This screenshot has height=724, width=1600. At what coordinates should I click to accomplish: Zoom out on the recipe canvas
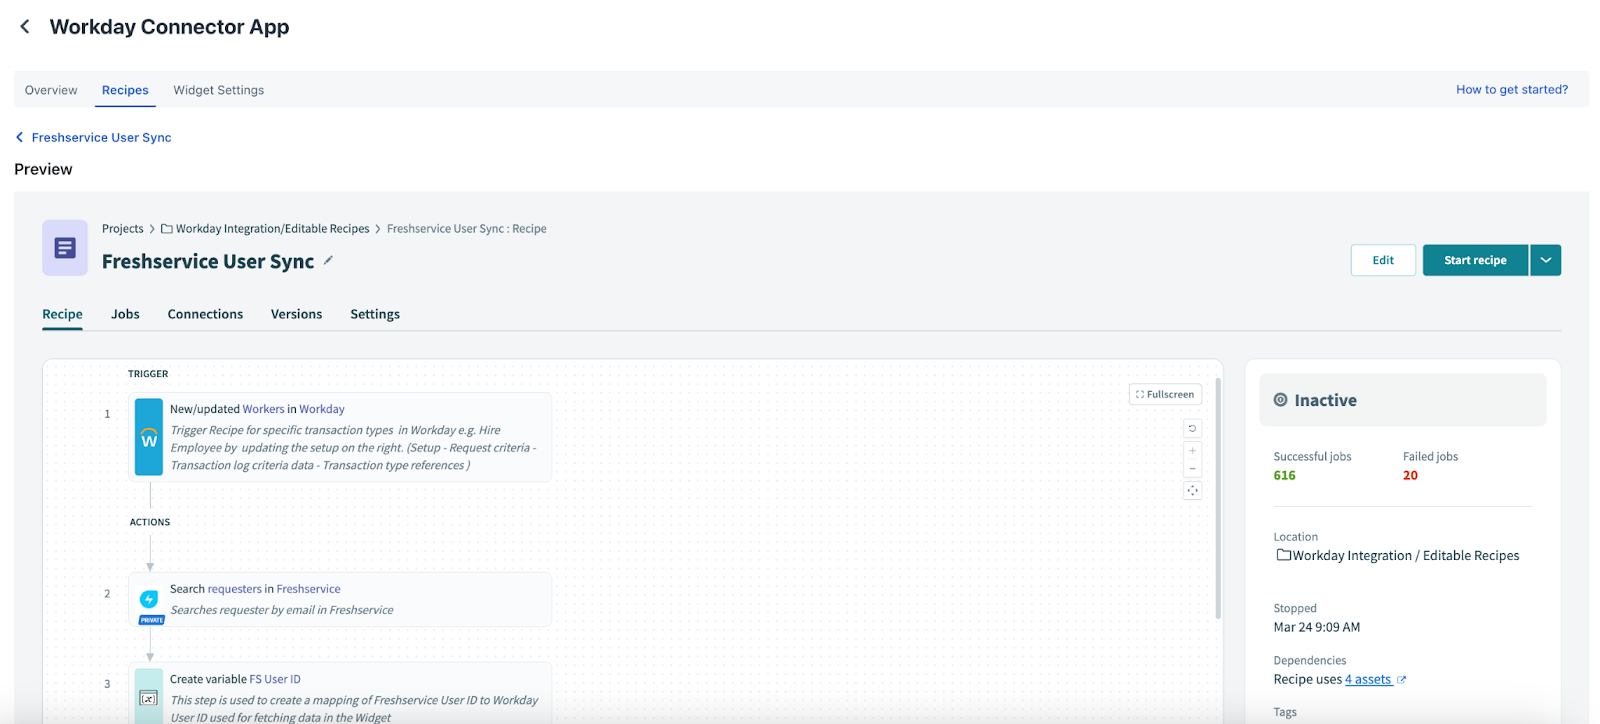pyautogui.click(x=1192, y=468)
